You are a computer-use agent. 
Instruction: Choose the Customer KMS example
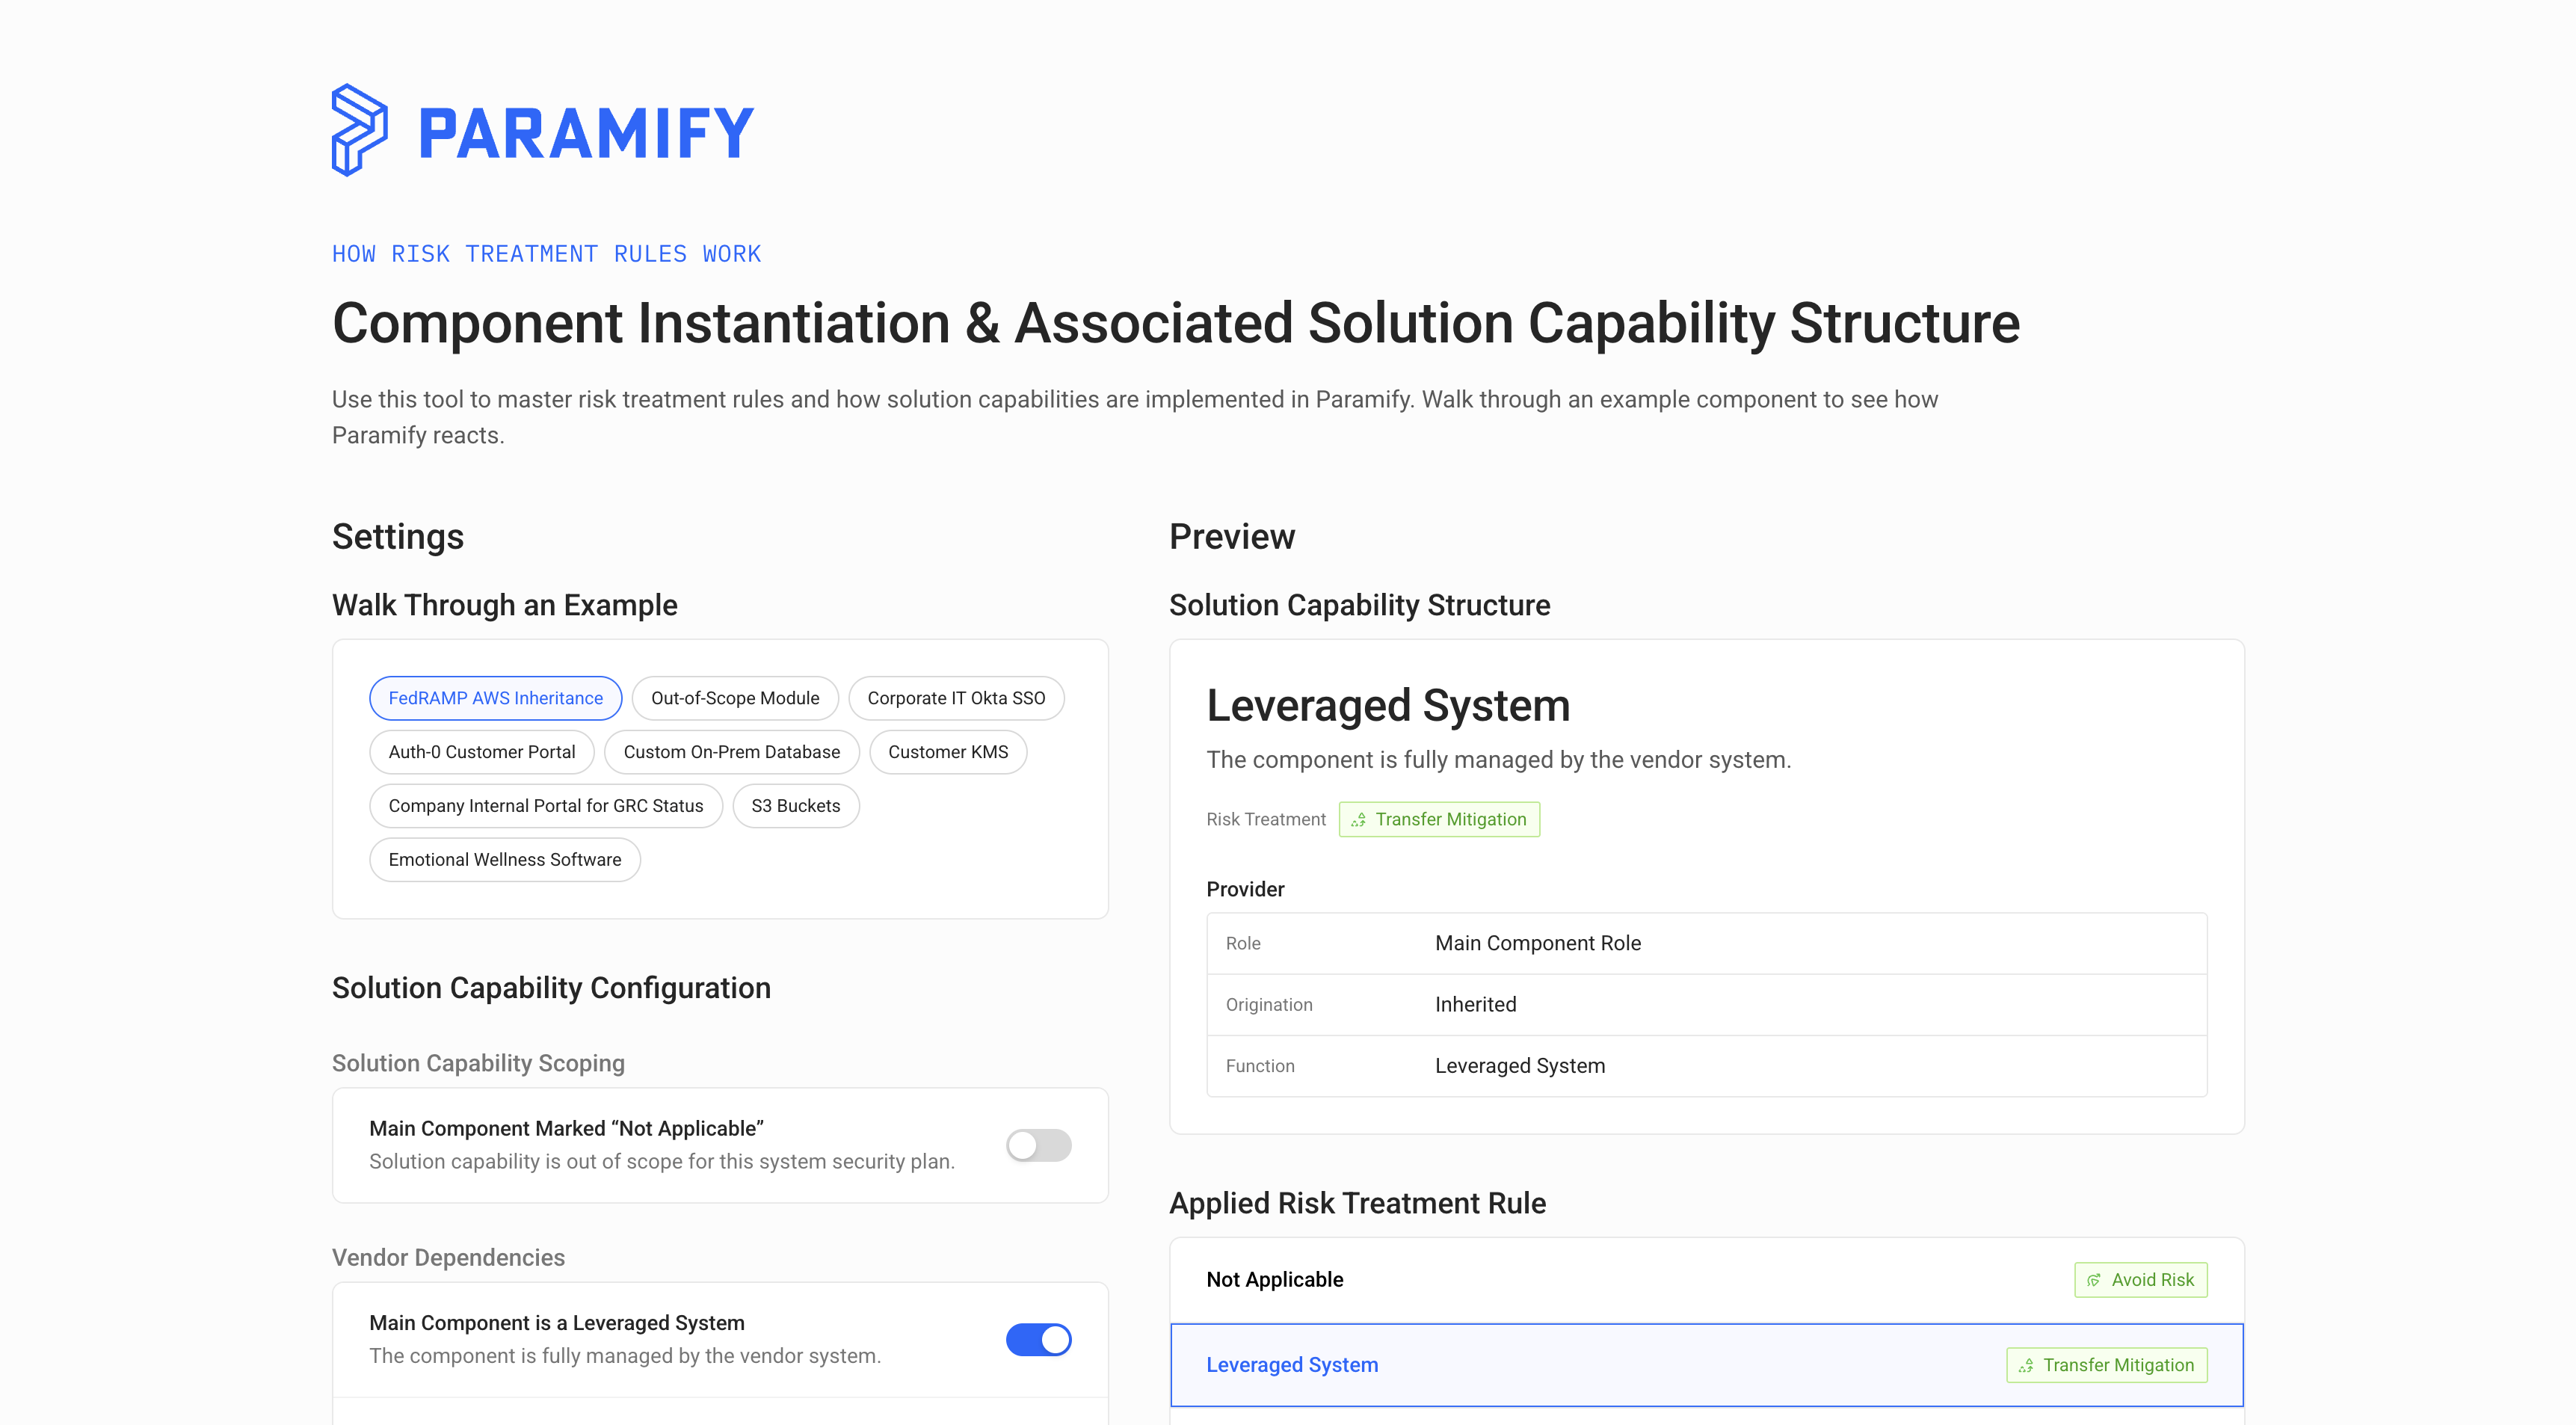click(948, 752)
